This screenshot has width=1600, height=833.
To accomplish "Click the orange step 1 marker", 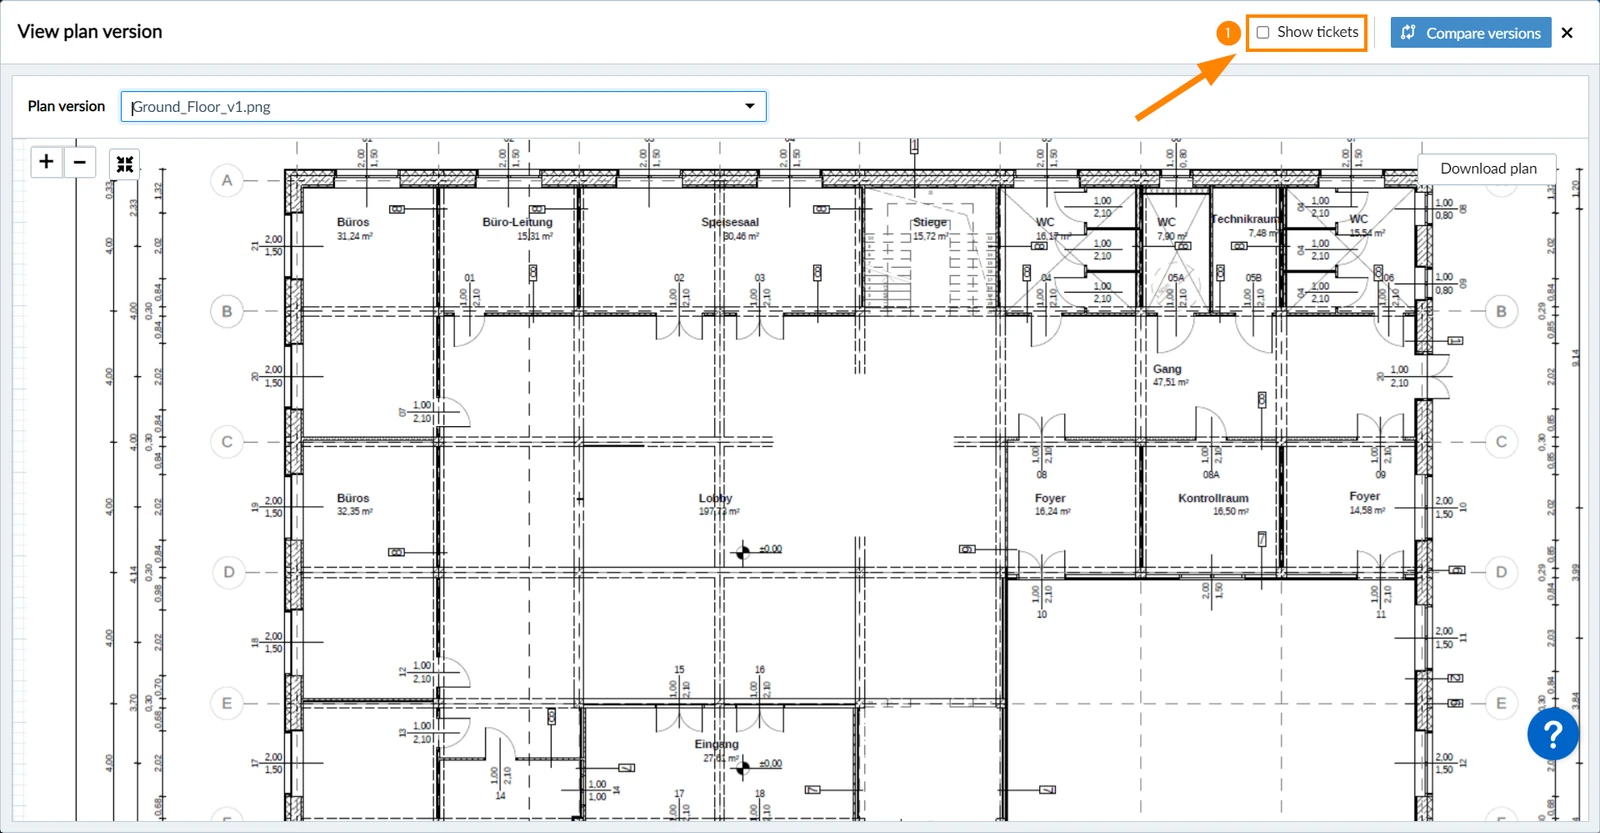I will coord(1228,33).
